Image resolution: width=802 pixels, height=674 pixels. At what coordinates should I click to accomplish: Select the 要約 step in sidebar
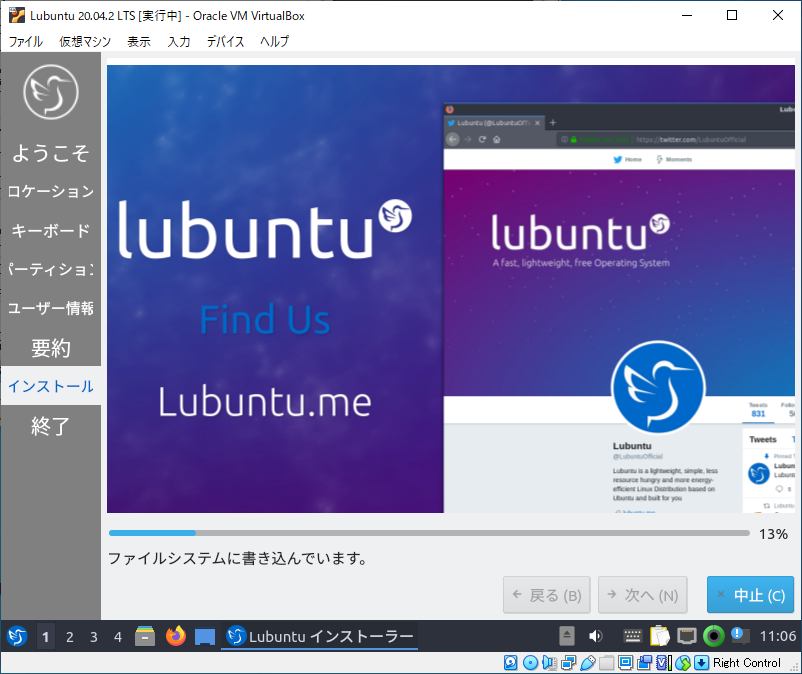pos(51,347)
